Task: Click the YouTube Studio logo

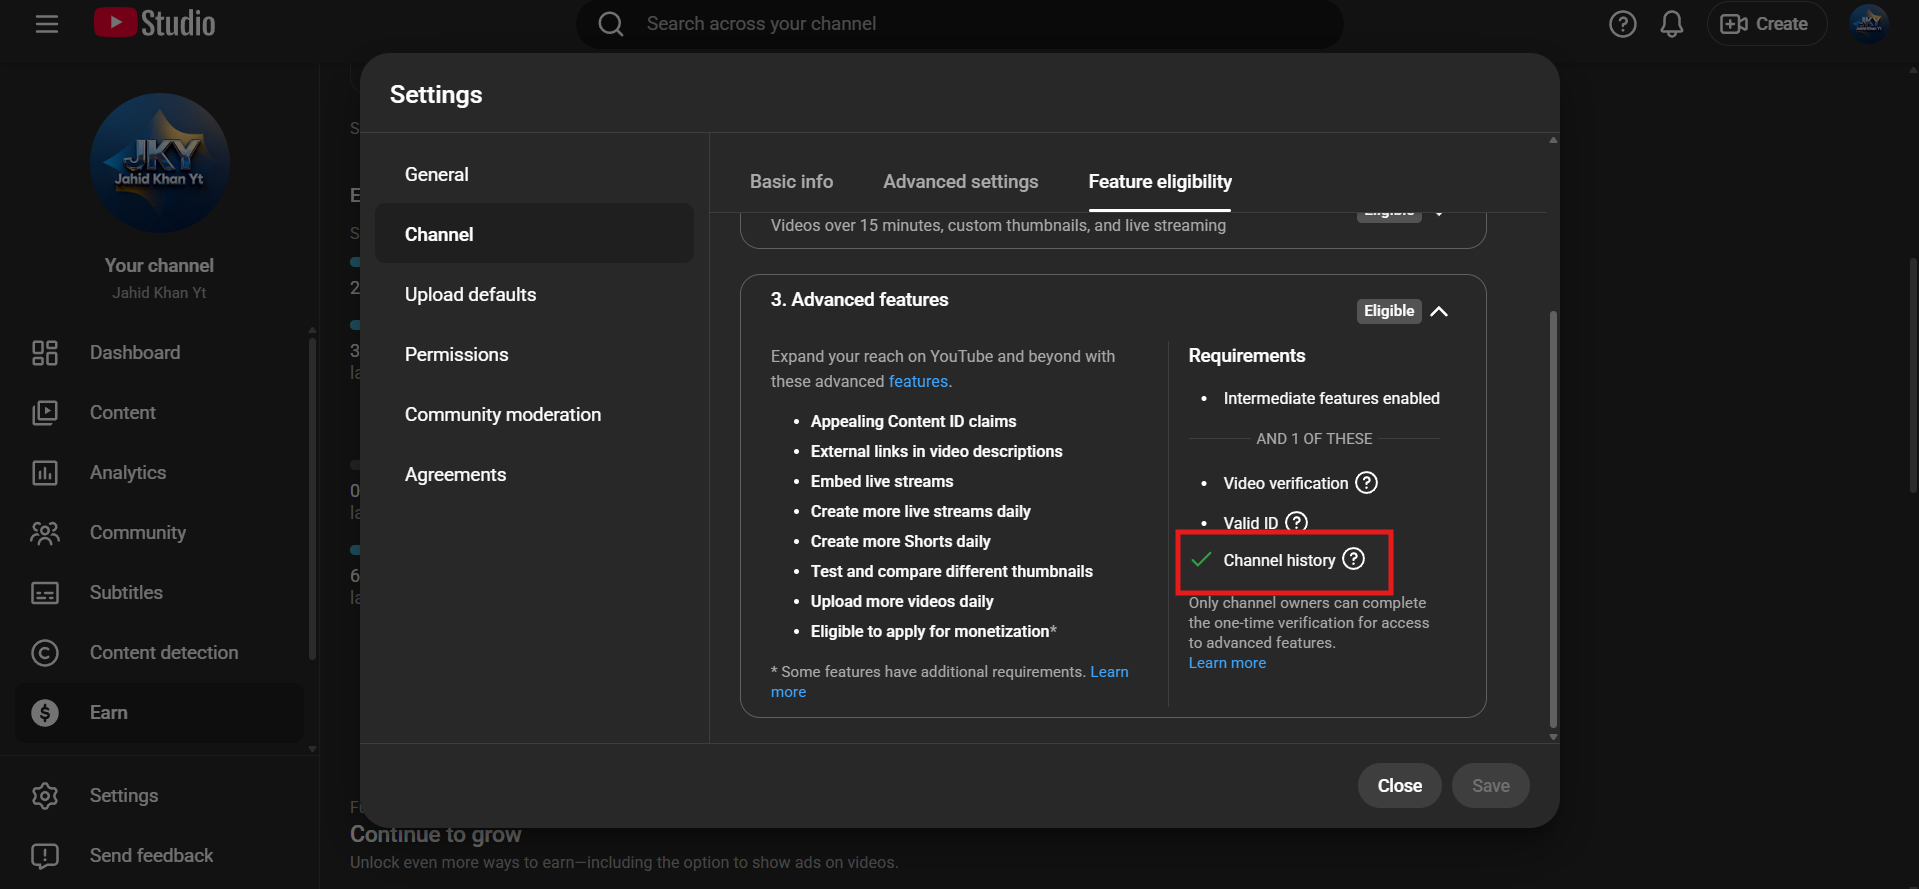Action: point(155,24)
